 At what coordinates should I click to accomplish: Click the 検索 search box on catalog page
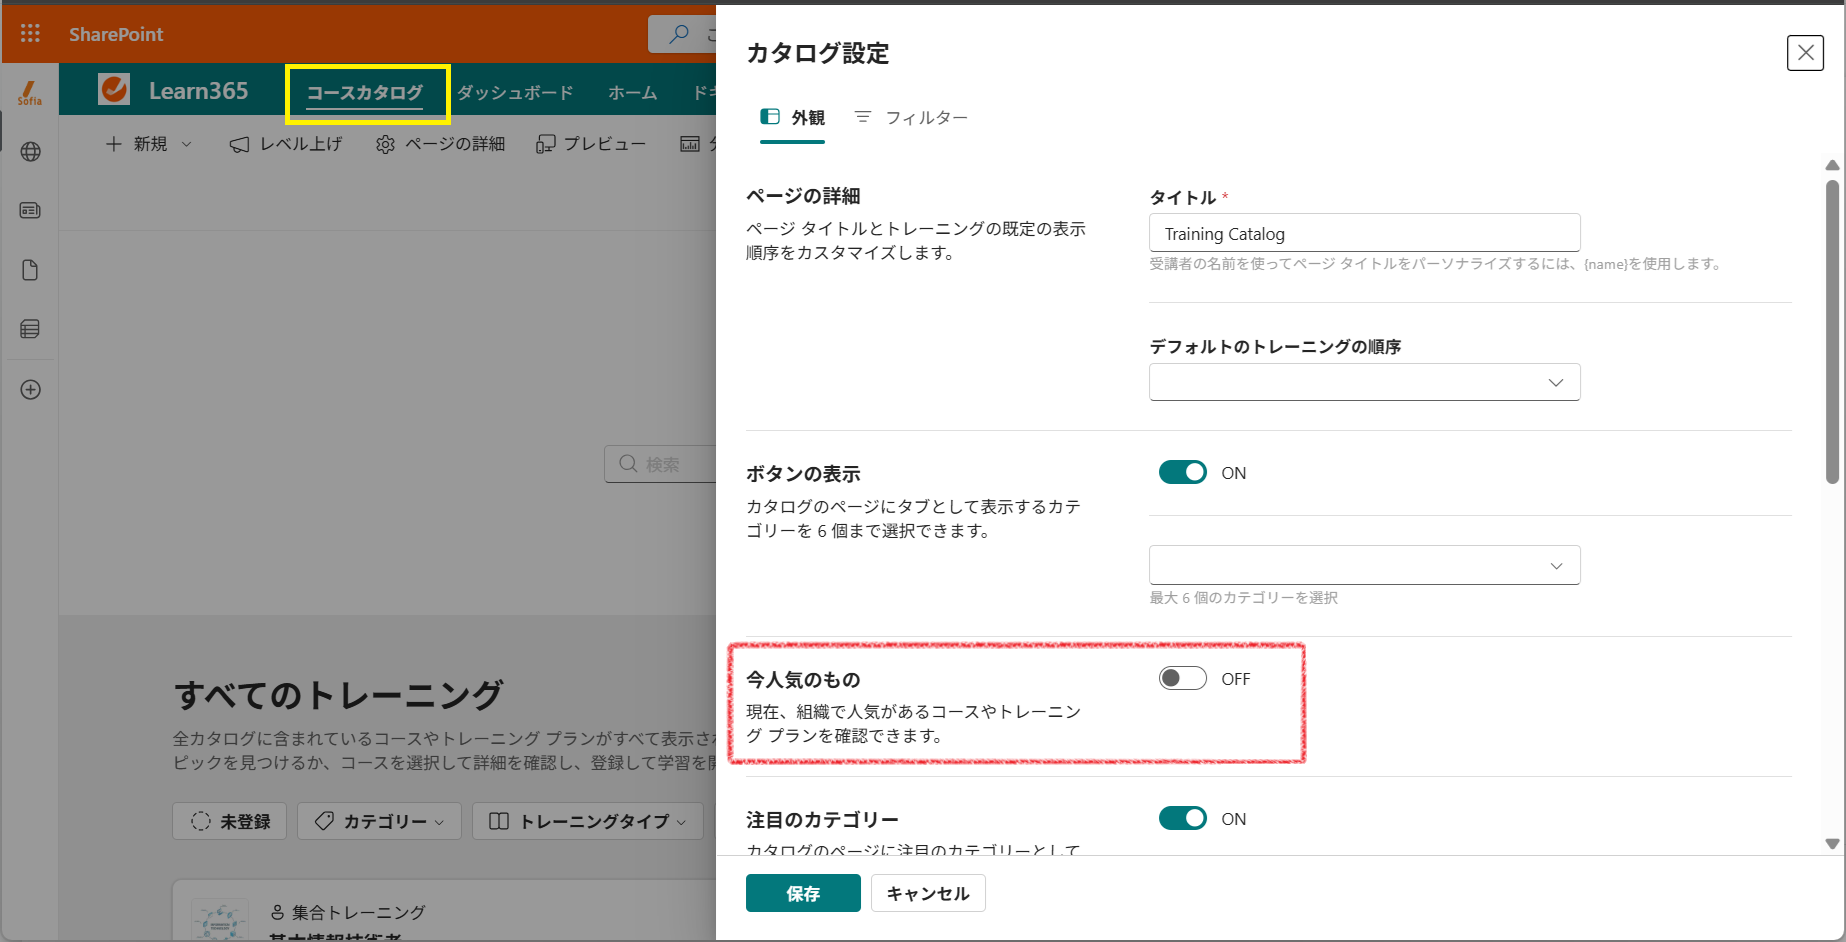(660, 464)
